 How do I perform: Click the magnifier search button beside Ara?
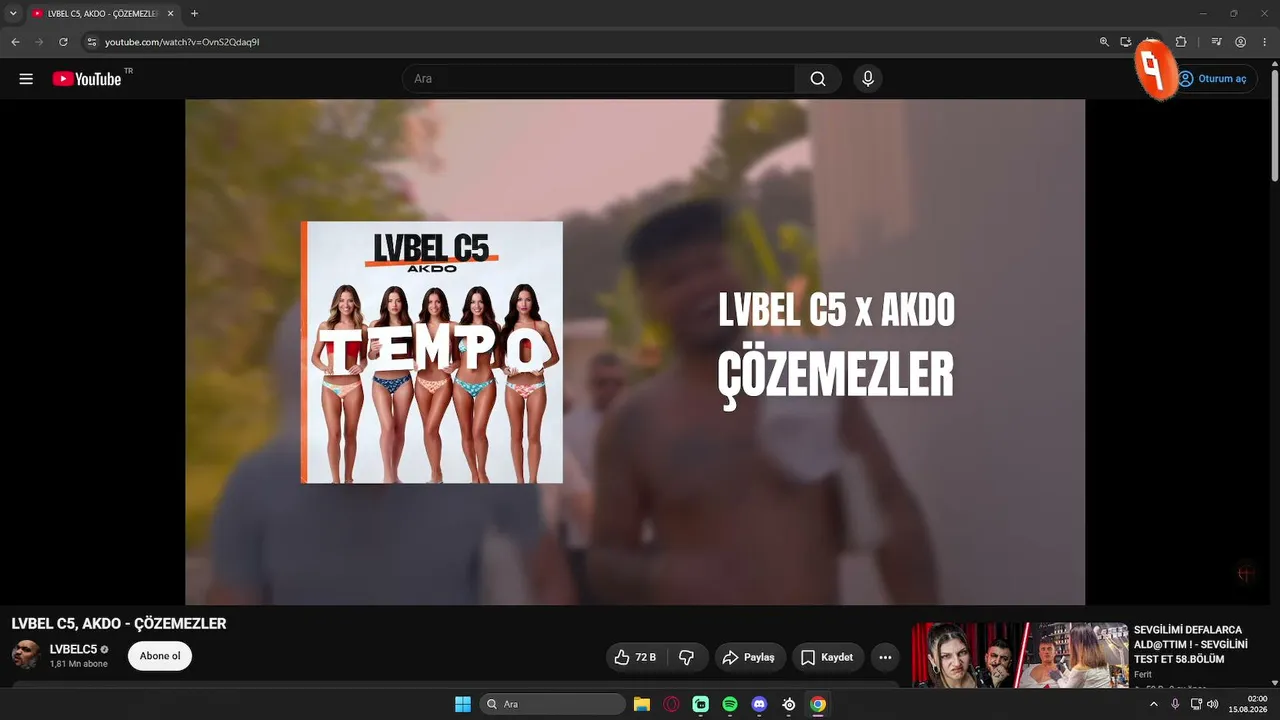click(x=818, y=79)
